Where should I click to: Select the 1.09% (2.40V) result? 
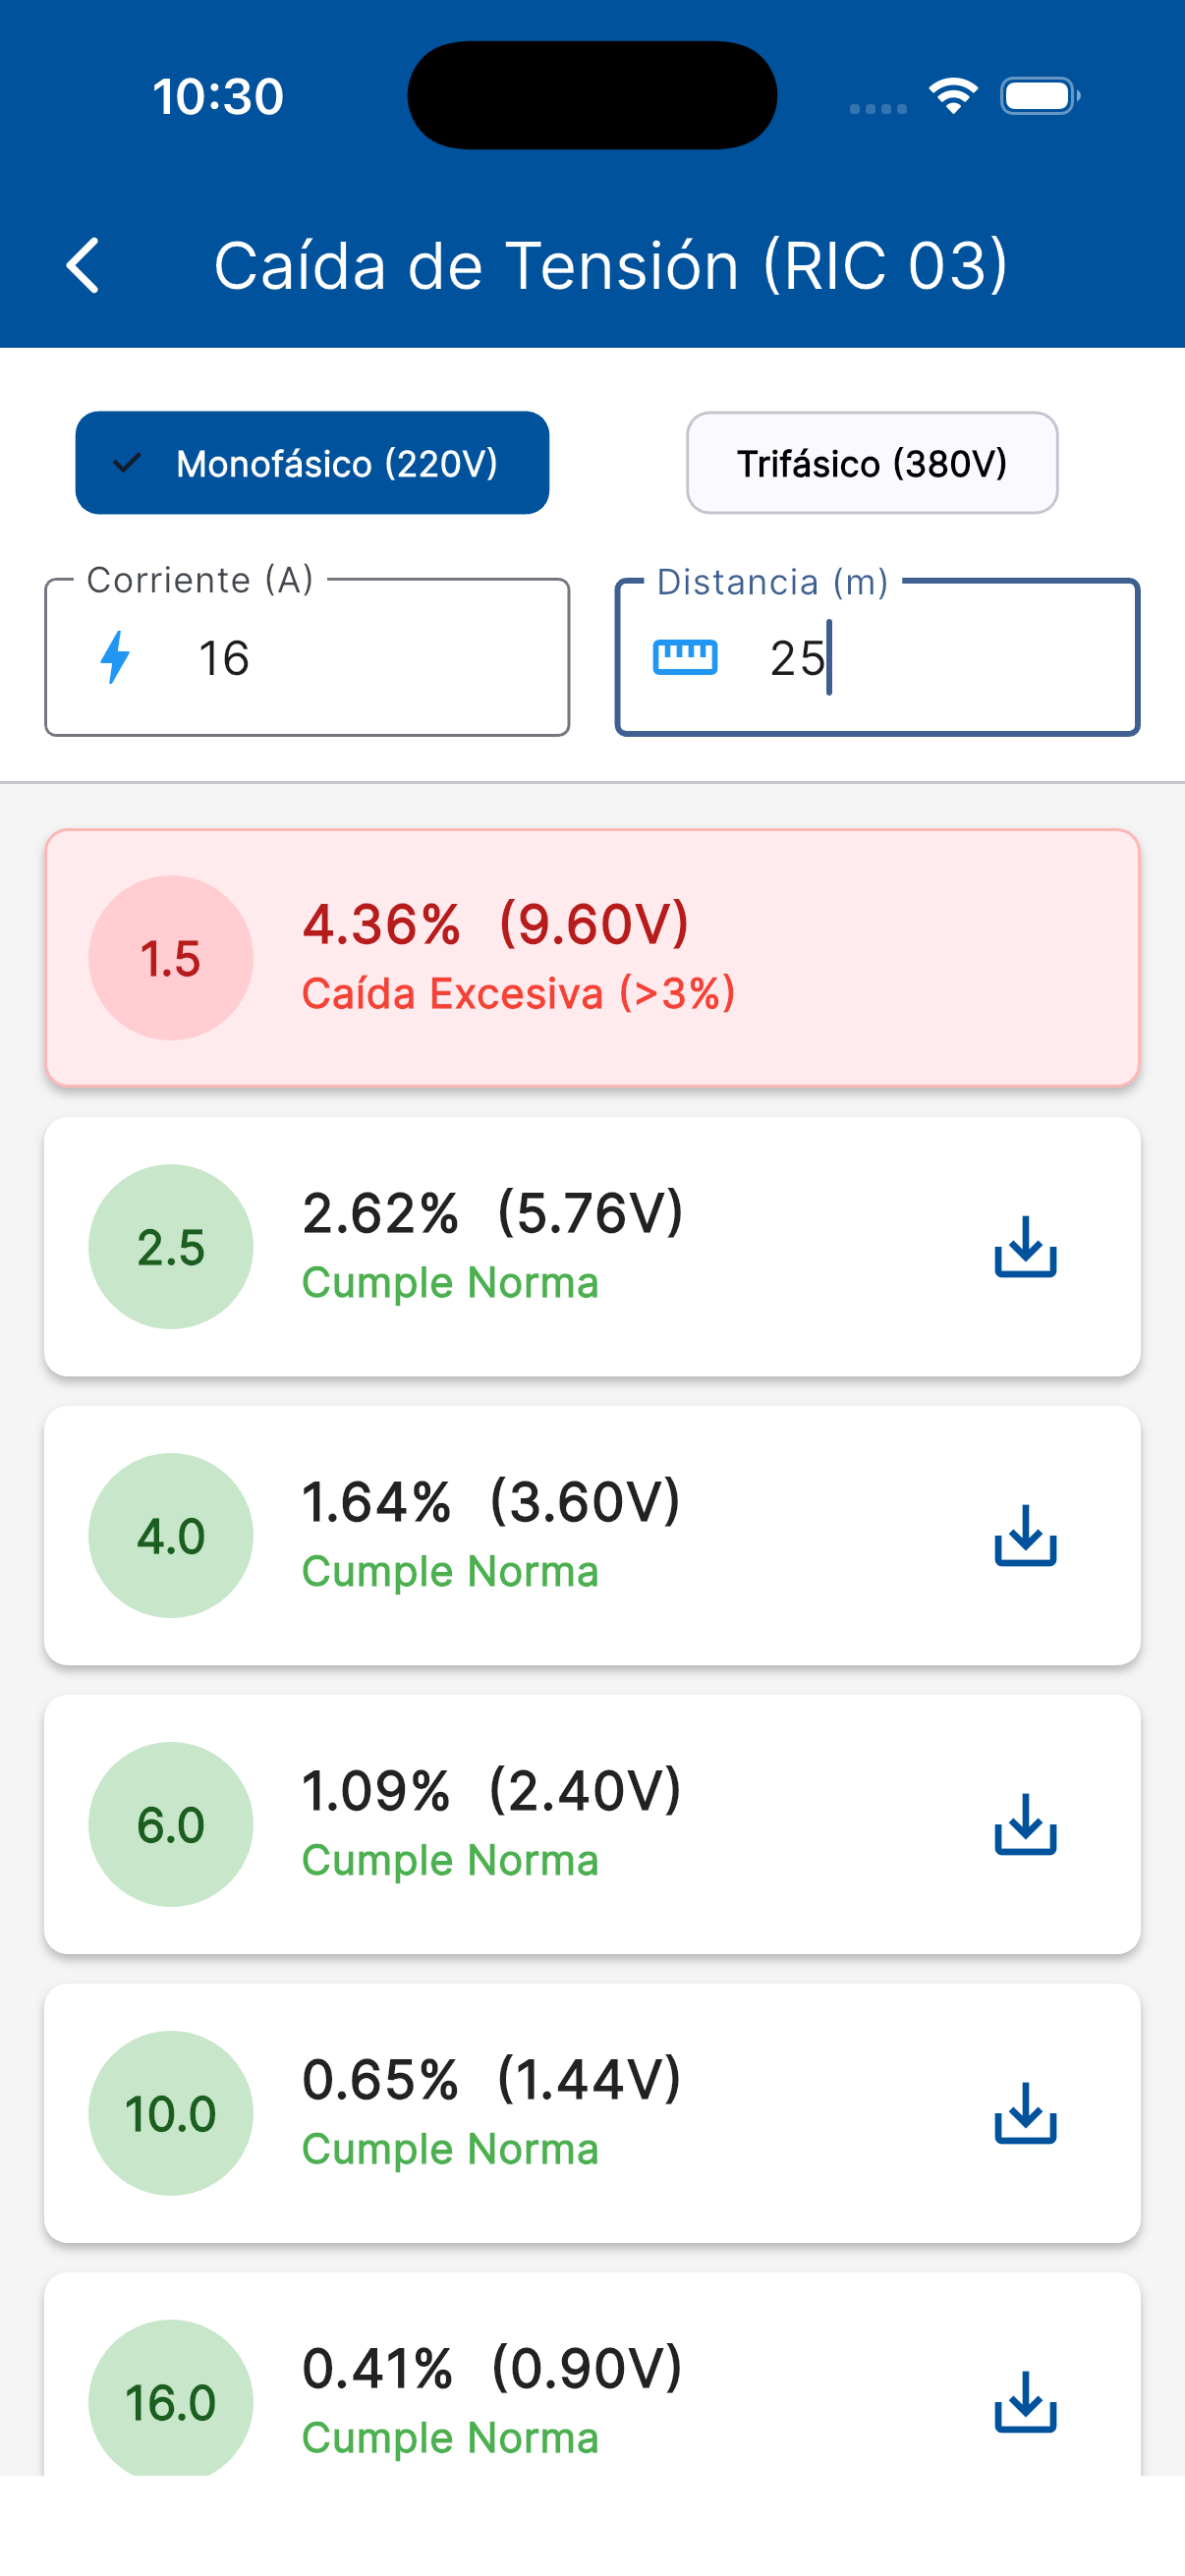pyautogui.click(x=491, y=1792)
